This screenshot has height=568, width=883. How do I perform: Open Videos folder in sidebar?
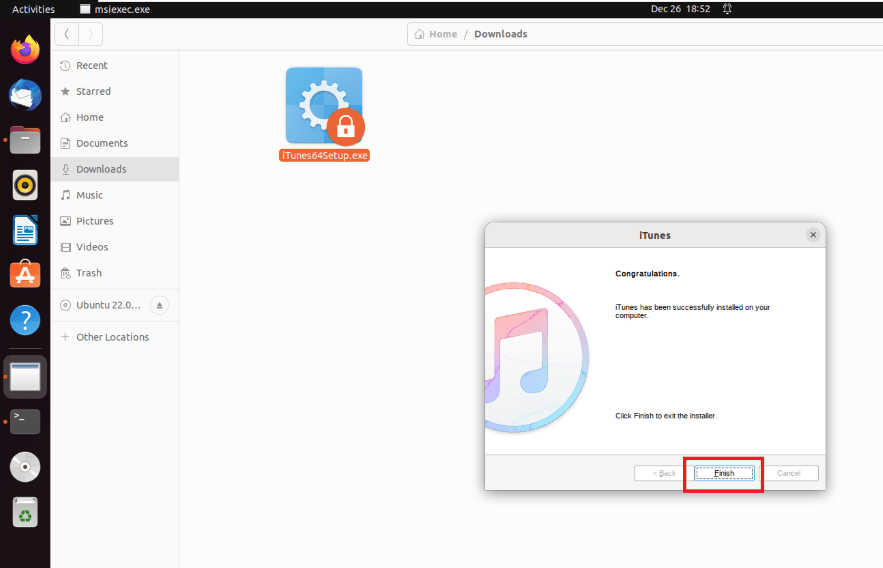coord(115,247)
